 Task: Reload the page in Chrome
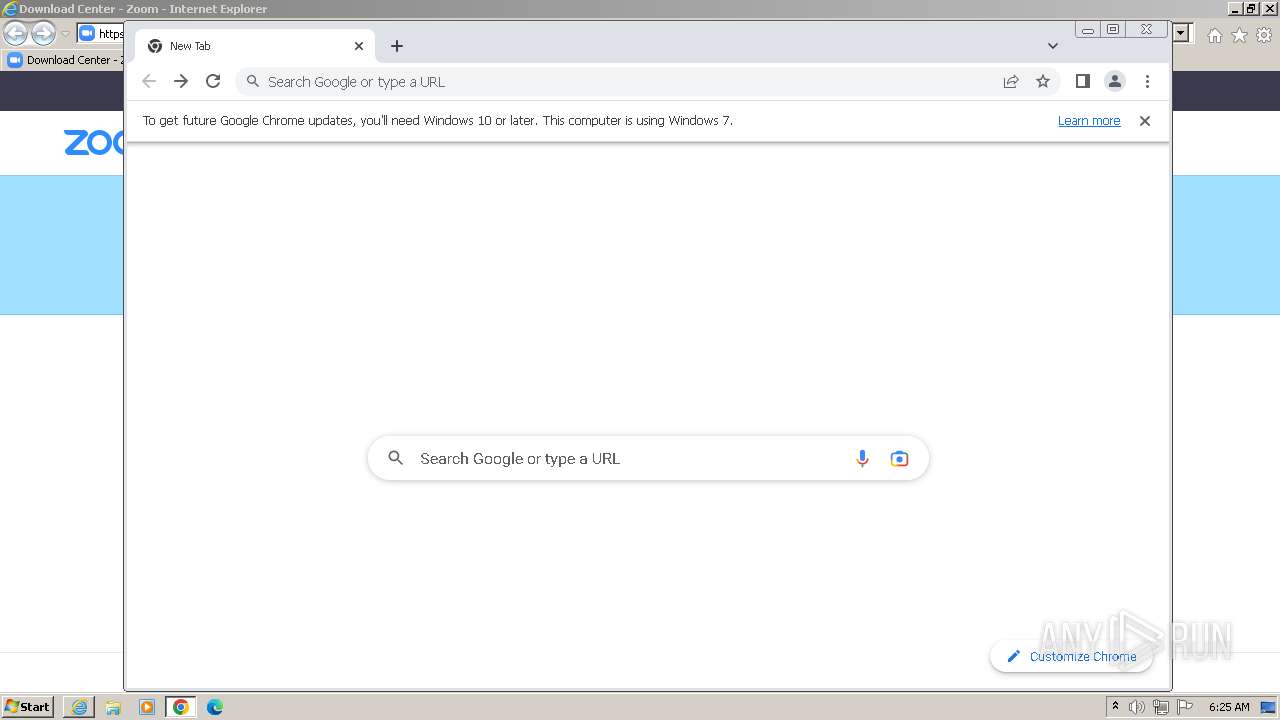click(213, 81)
